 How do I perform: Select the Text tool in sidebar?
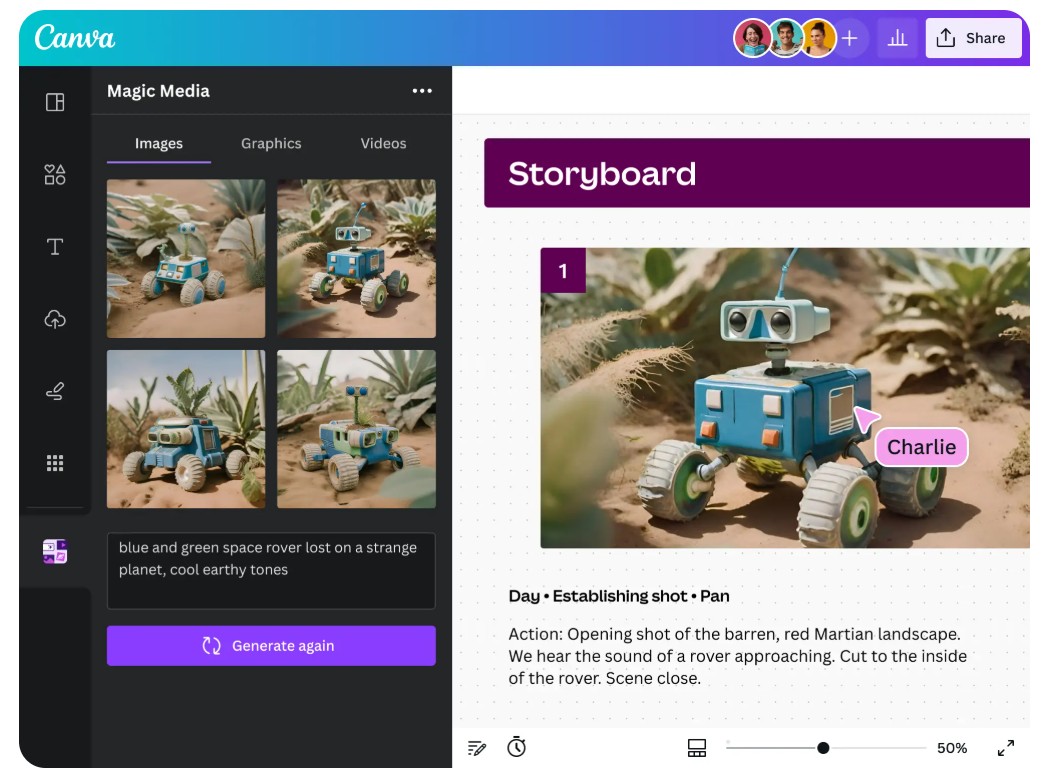pyautogui.click(x=55, y=247)
